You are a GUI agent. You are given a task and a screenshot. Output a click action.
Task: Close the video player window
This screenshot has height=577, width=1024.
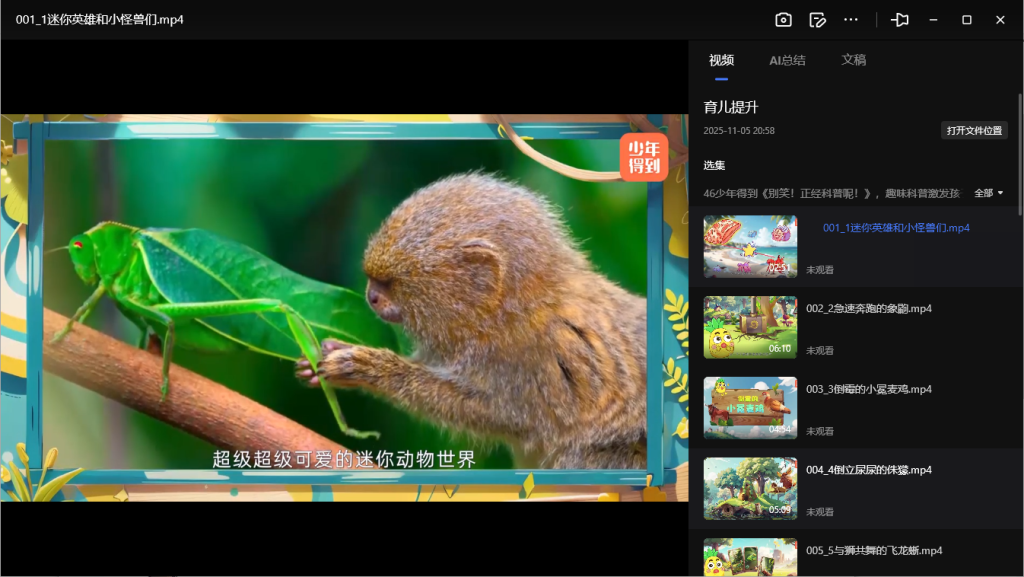pyautogui.click(x=1000, y=20)
